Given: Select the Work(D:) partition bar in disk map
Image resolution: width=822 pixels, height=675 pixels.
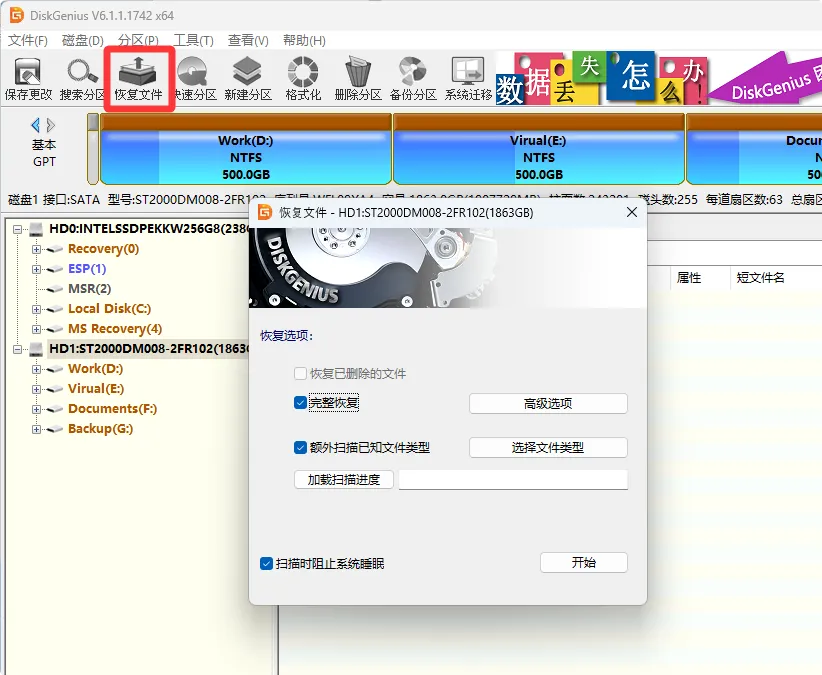Looking at the screenshot, I should click(246, 150).
